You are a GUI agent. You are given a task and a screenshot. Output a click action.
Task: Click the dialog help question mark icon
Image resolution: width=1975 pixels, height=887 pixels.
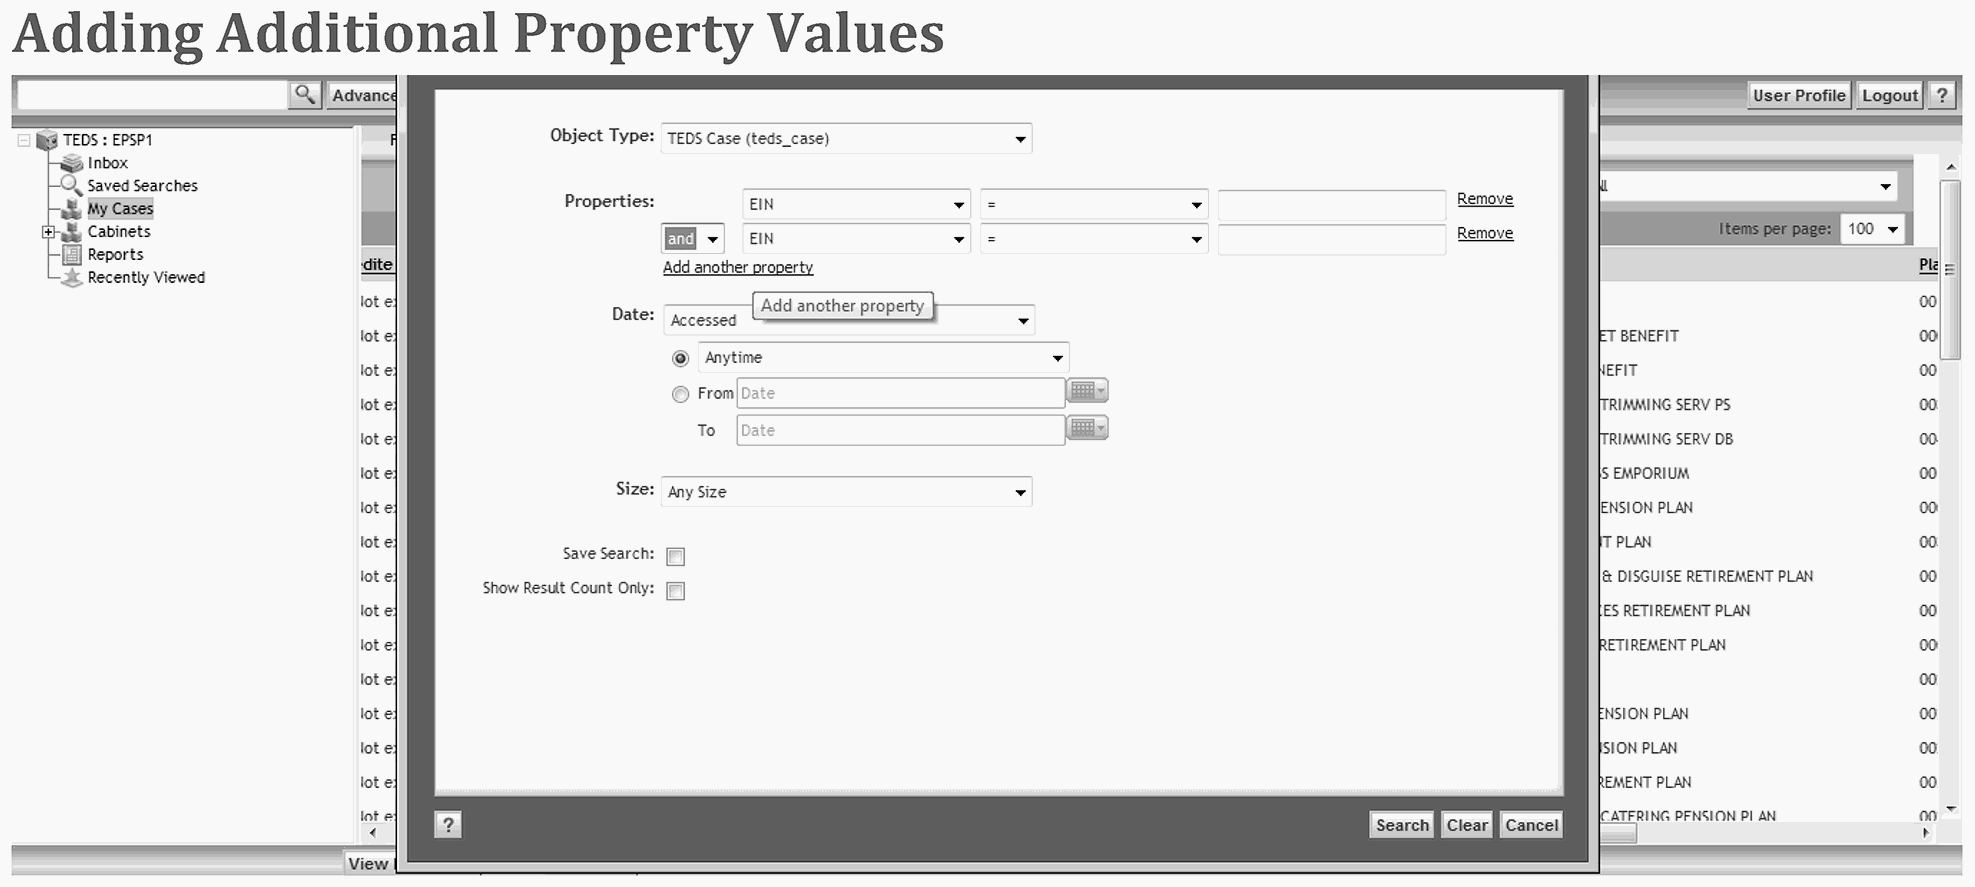click(x=448, y=825)
